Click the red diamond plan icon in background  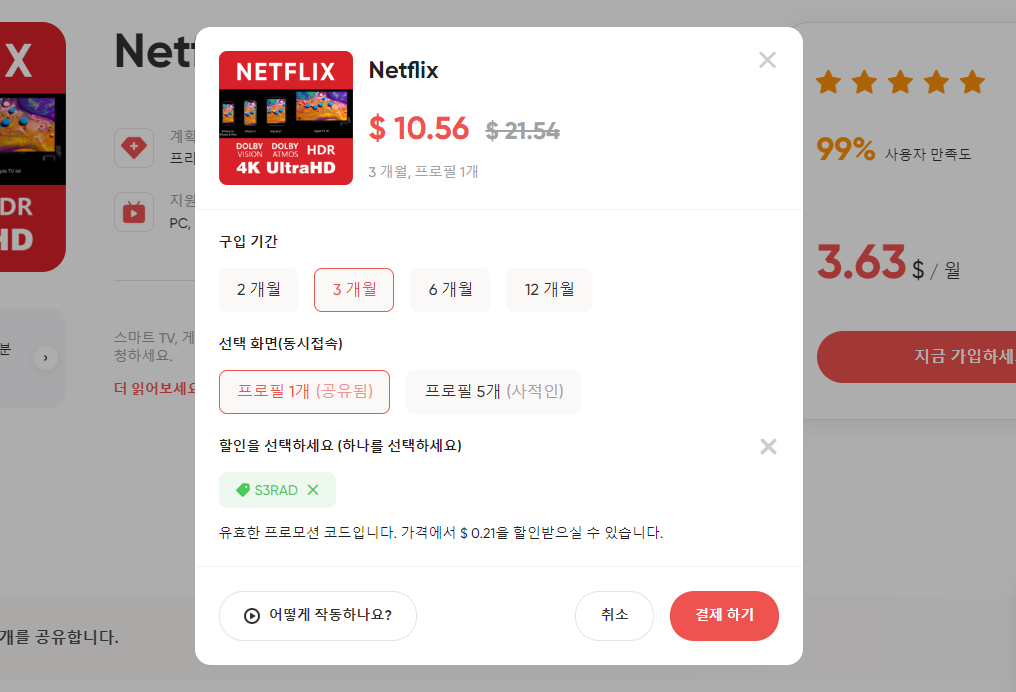[134, 148]
